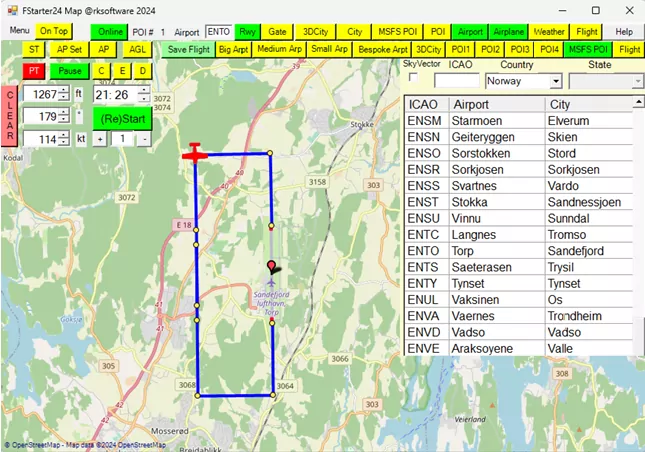Enable the SkyVector checkbox
This screenshot has height=452, width=645.
(411, 79)
